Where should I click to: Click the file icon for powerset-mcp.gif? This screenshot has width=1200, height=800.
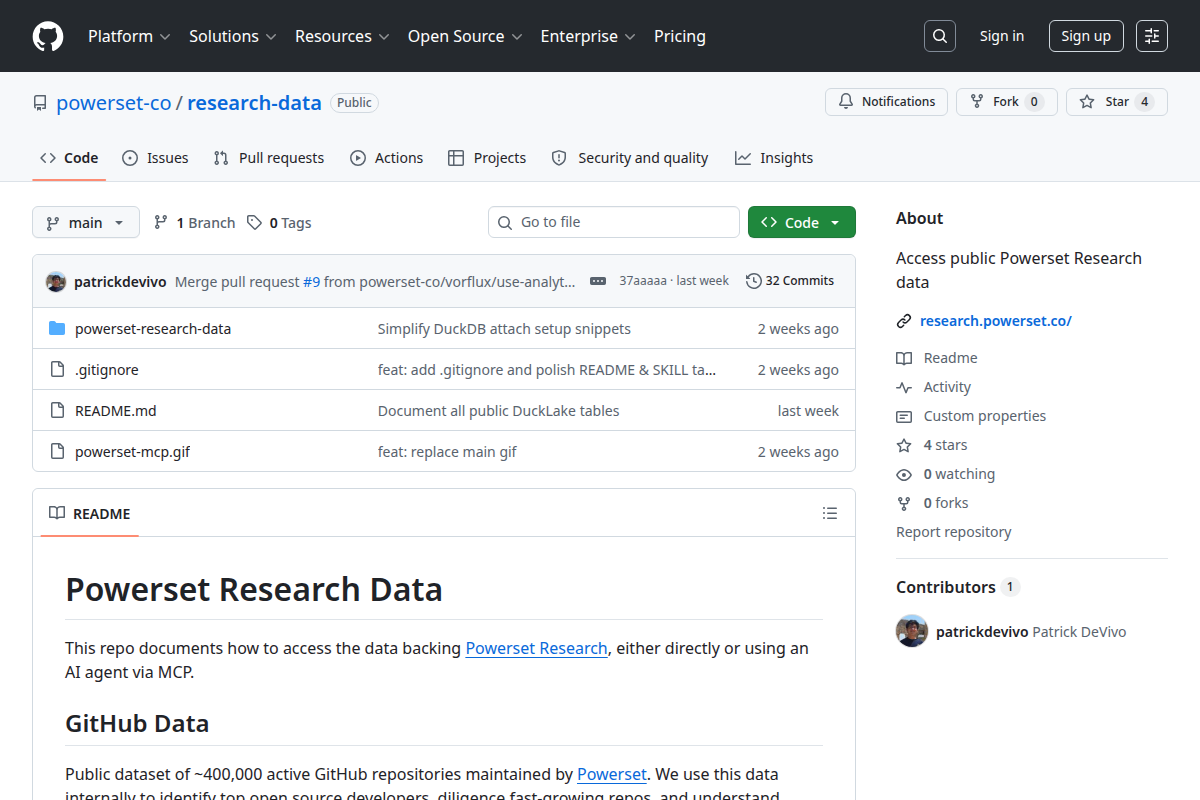point(57,452)
